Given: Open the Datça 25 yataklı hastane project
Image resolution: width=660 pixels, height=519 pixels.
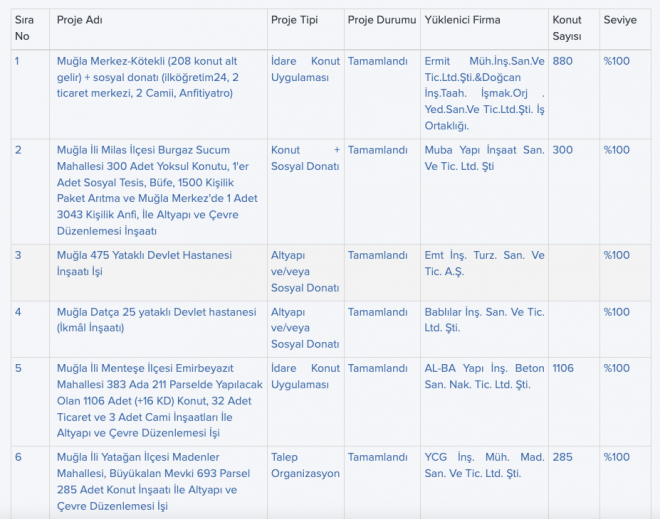Looking at the screenshot, I should [x=157, y=319].
